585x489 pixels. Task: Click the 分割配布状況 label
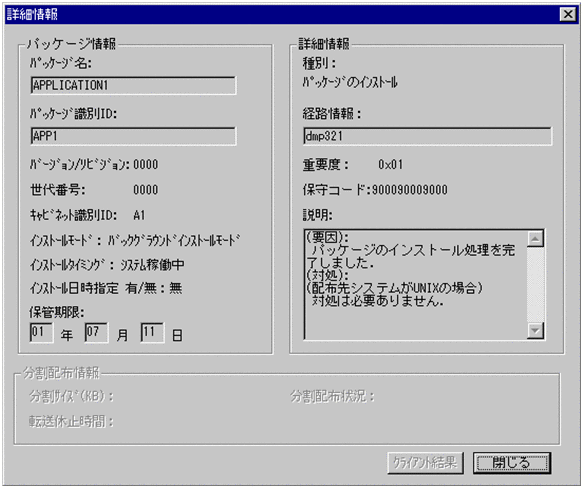[x=332, y=396]
